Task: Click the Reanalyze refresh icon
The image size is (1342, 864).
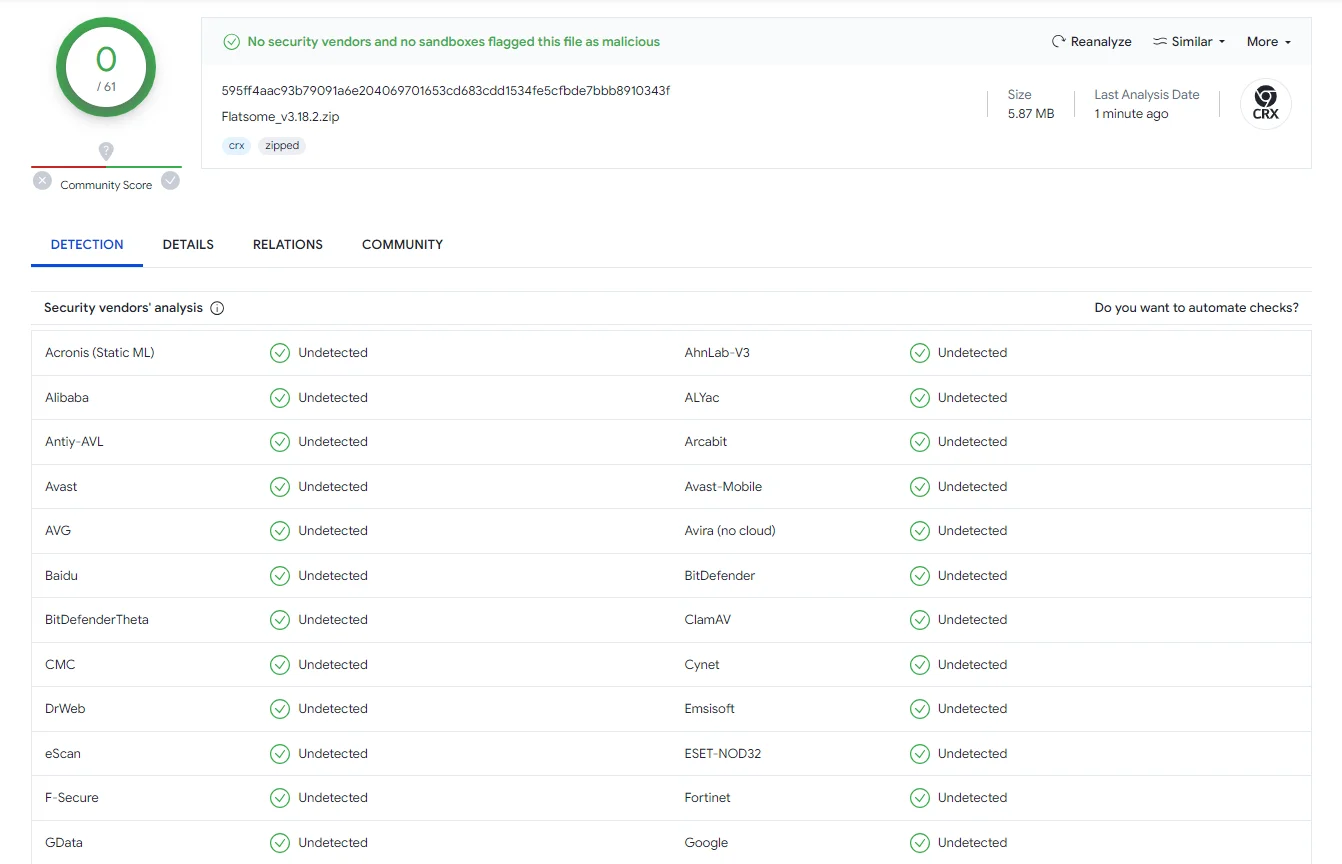Action: pyautogui.click(x=1058, y=42)
